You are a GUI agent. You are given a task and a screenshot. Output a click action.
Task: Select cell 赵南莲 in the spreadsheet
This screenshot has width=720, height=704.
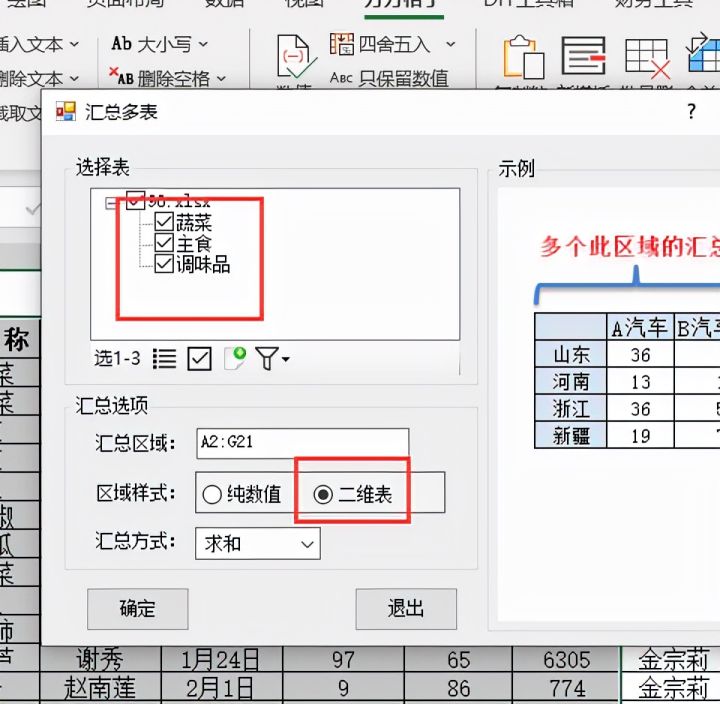click(x=101, y=688)
